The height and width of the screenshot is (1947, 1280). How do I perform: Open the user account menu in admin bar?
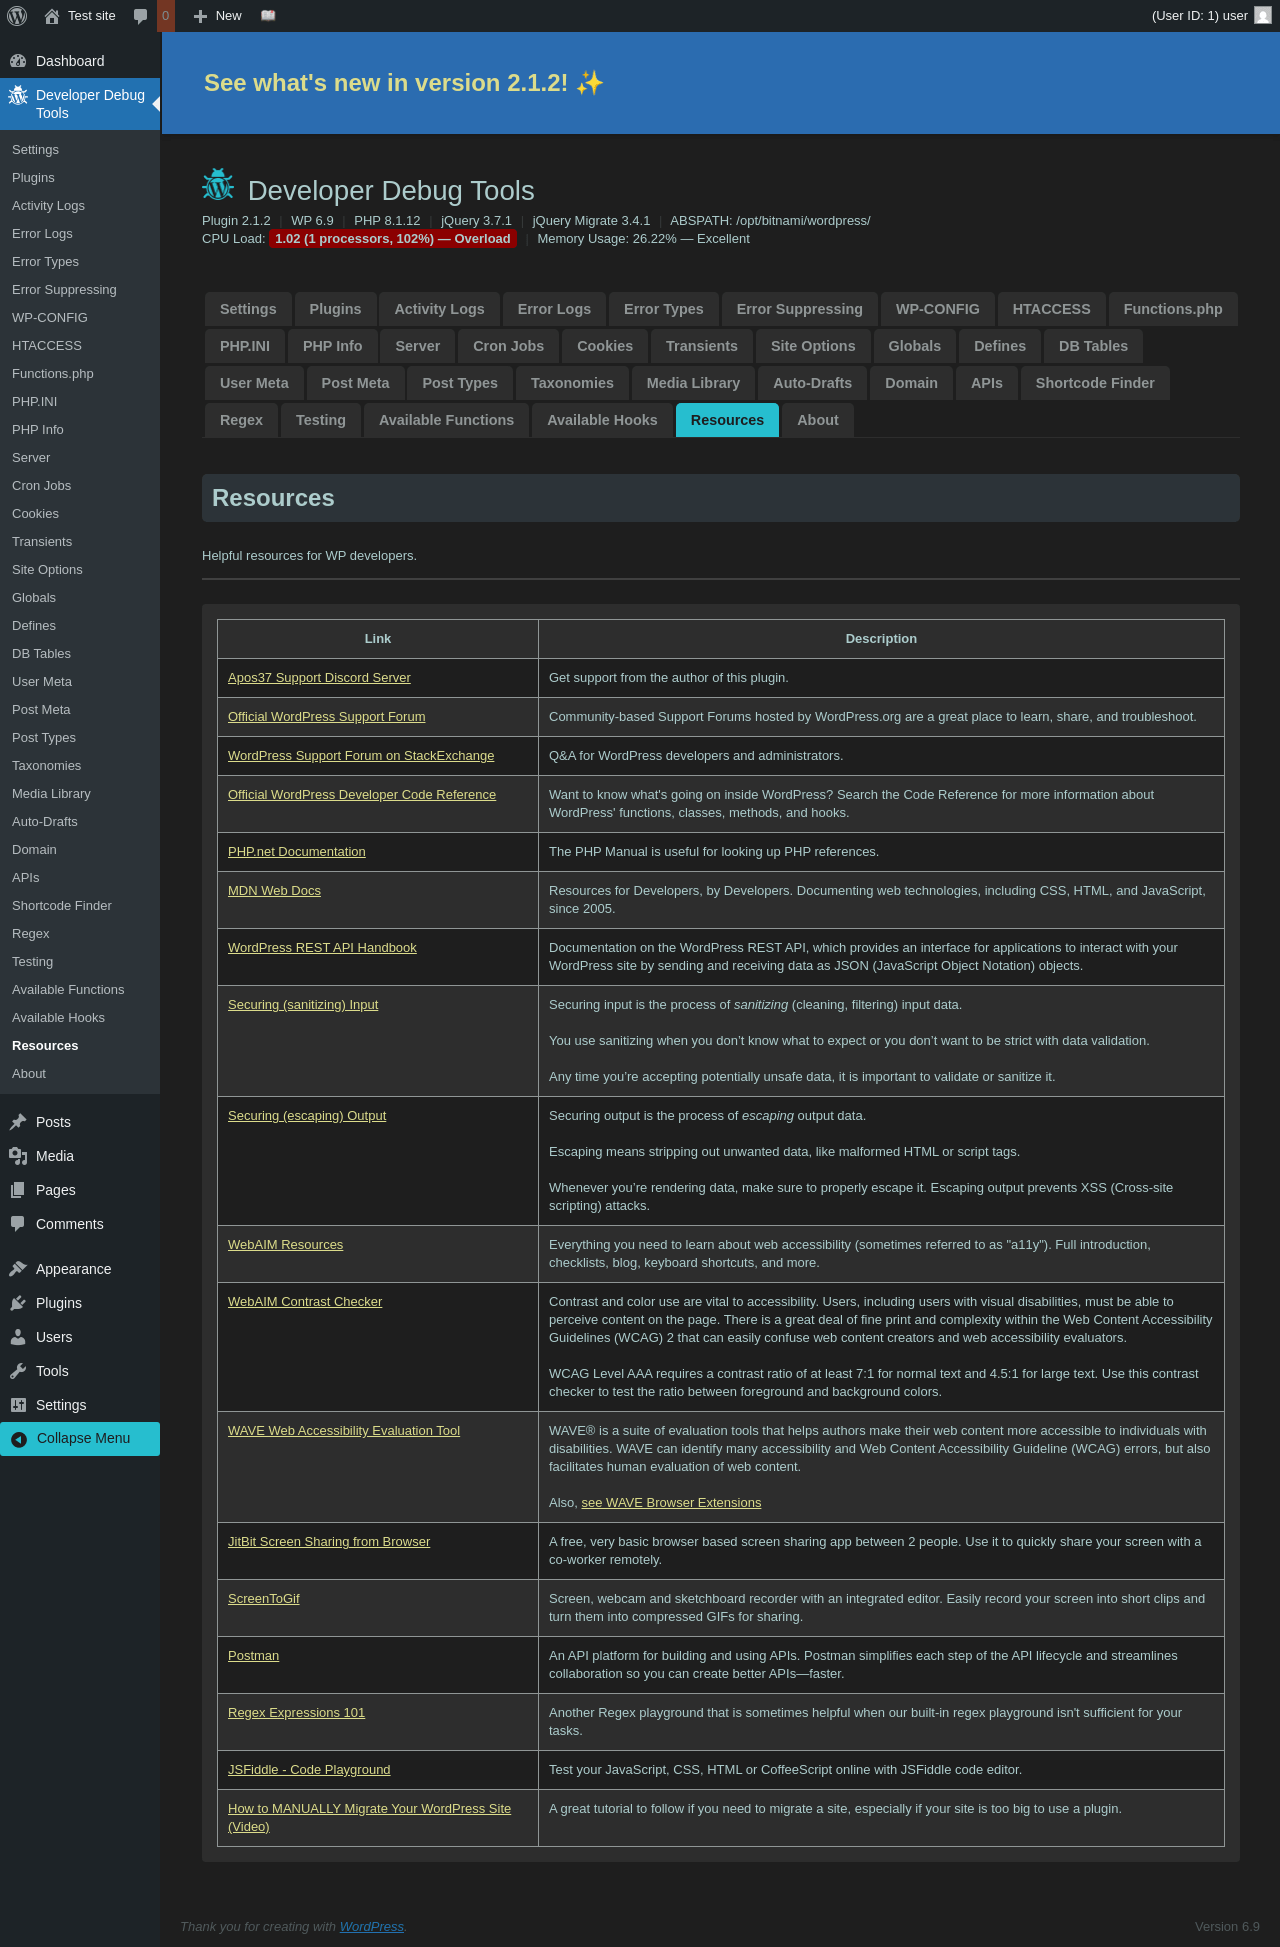click(x=1211, y=16)
